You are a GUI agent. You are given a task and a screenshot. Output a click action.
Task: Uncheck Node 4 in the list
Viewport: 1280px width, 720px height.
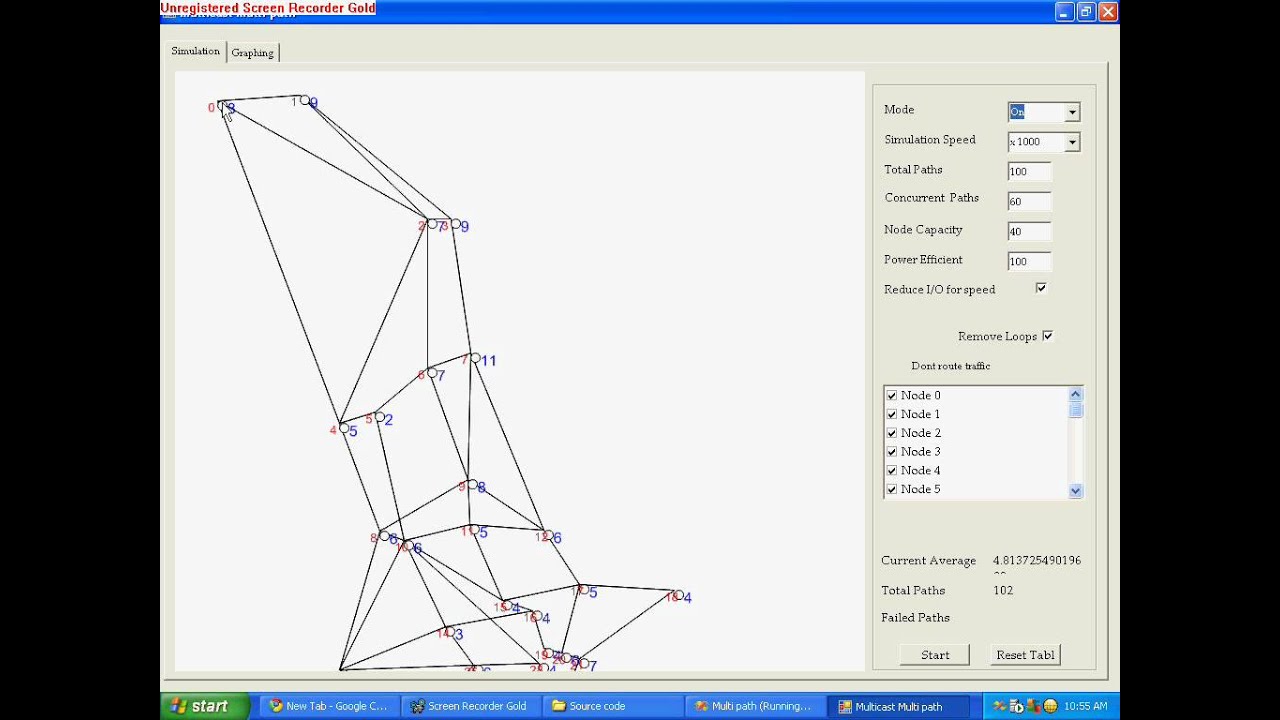click(x=892, y=471)
